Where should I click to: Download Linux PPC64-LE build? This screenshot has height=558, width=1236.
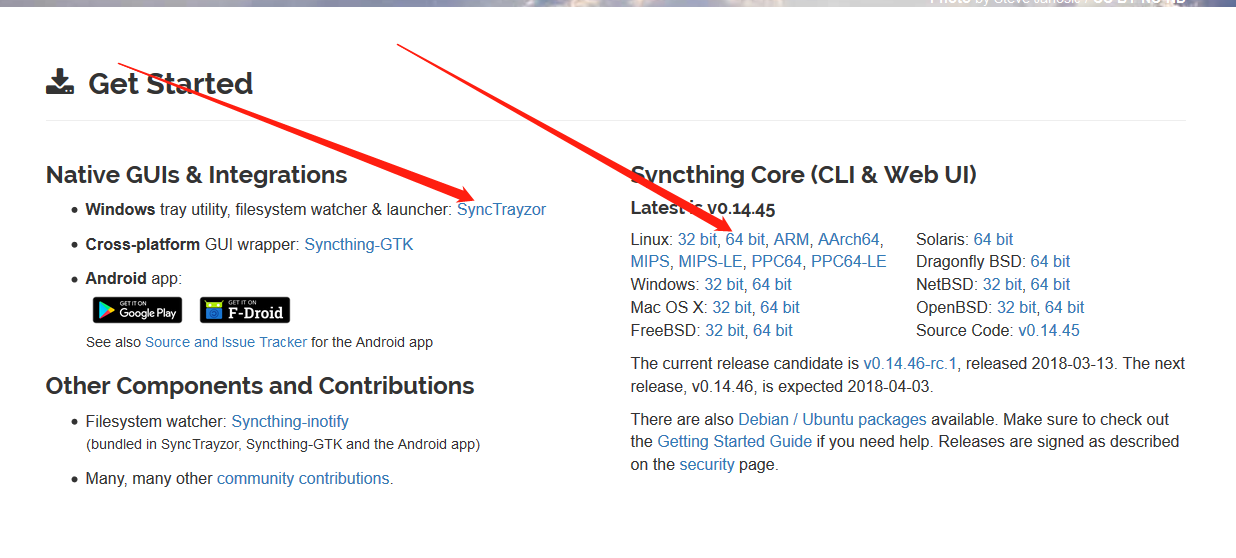848,262
